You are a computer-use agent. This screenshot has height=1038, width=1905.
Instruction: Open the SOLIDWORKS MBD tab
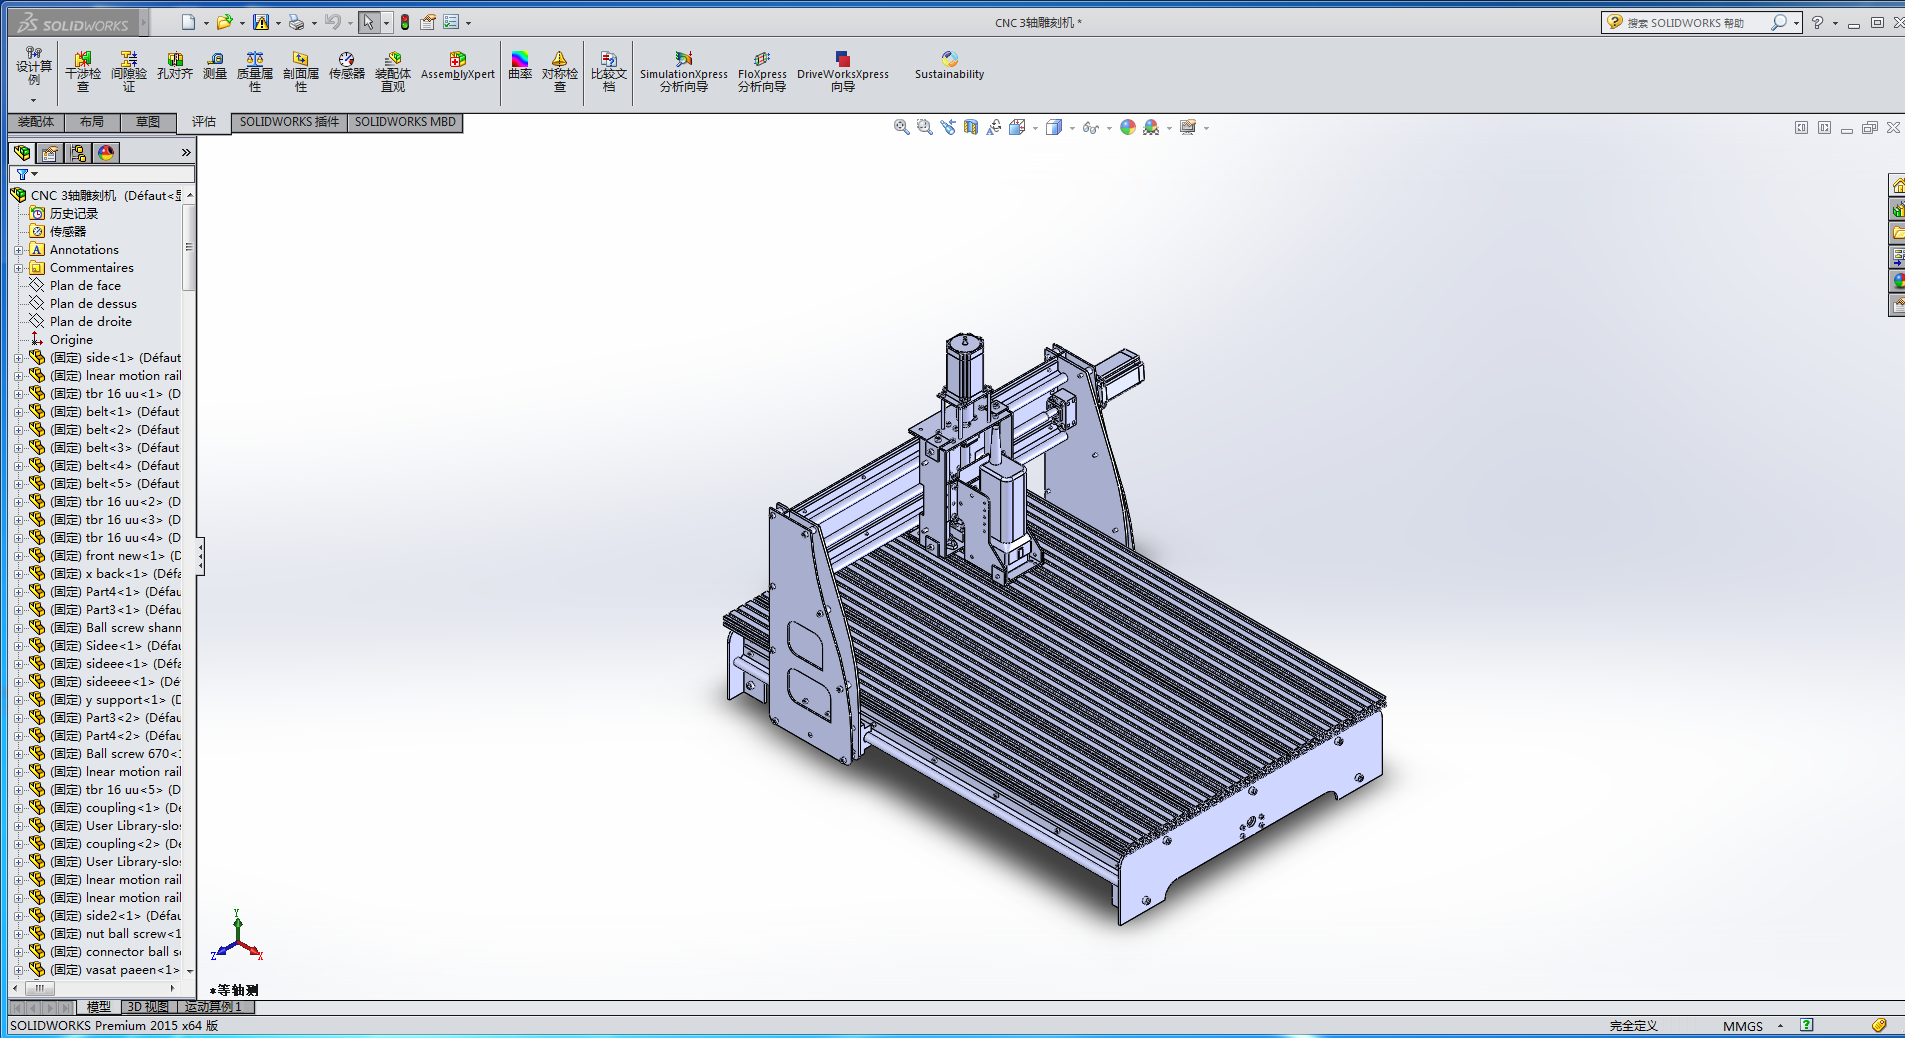click(405, 122)
